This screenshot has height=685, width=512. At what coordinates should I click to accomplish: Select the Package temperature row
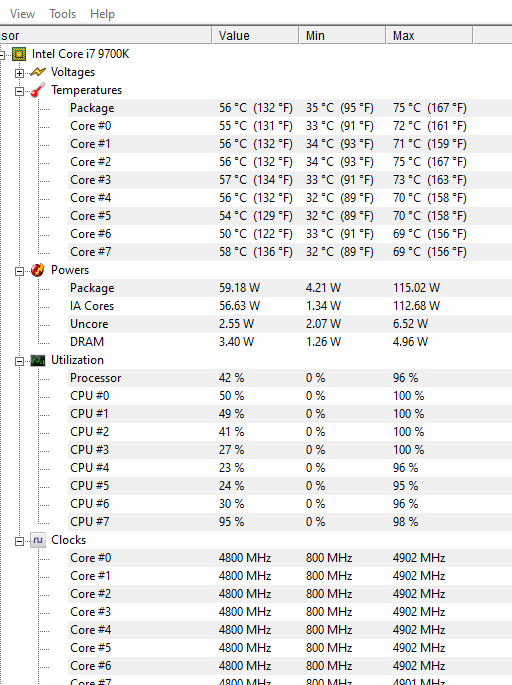pos(290,108)
